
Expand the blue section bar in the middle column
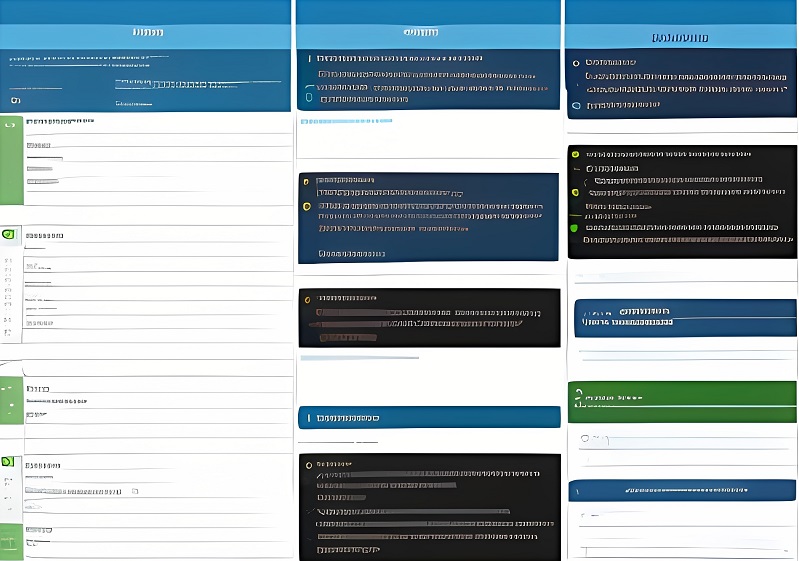coord(429,417)
